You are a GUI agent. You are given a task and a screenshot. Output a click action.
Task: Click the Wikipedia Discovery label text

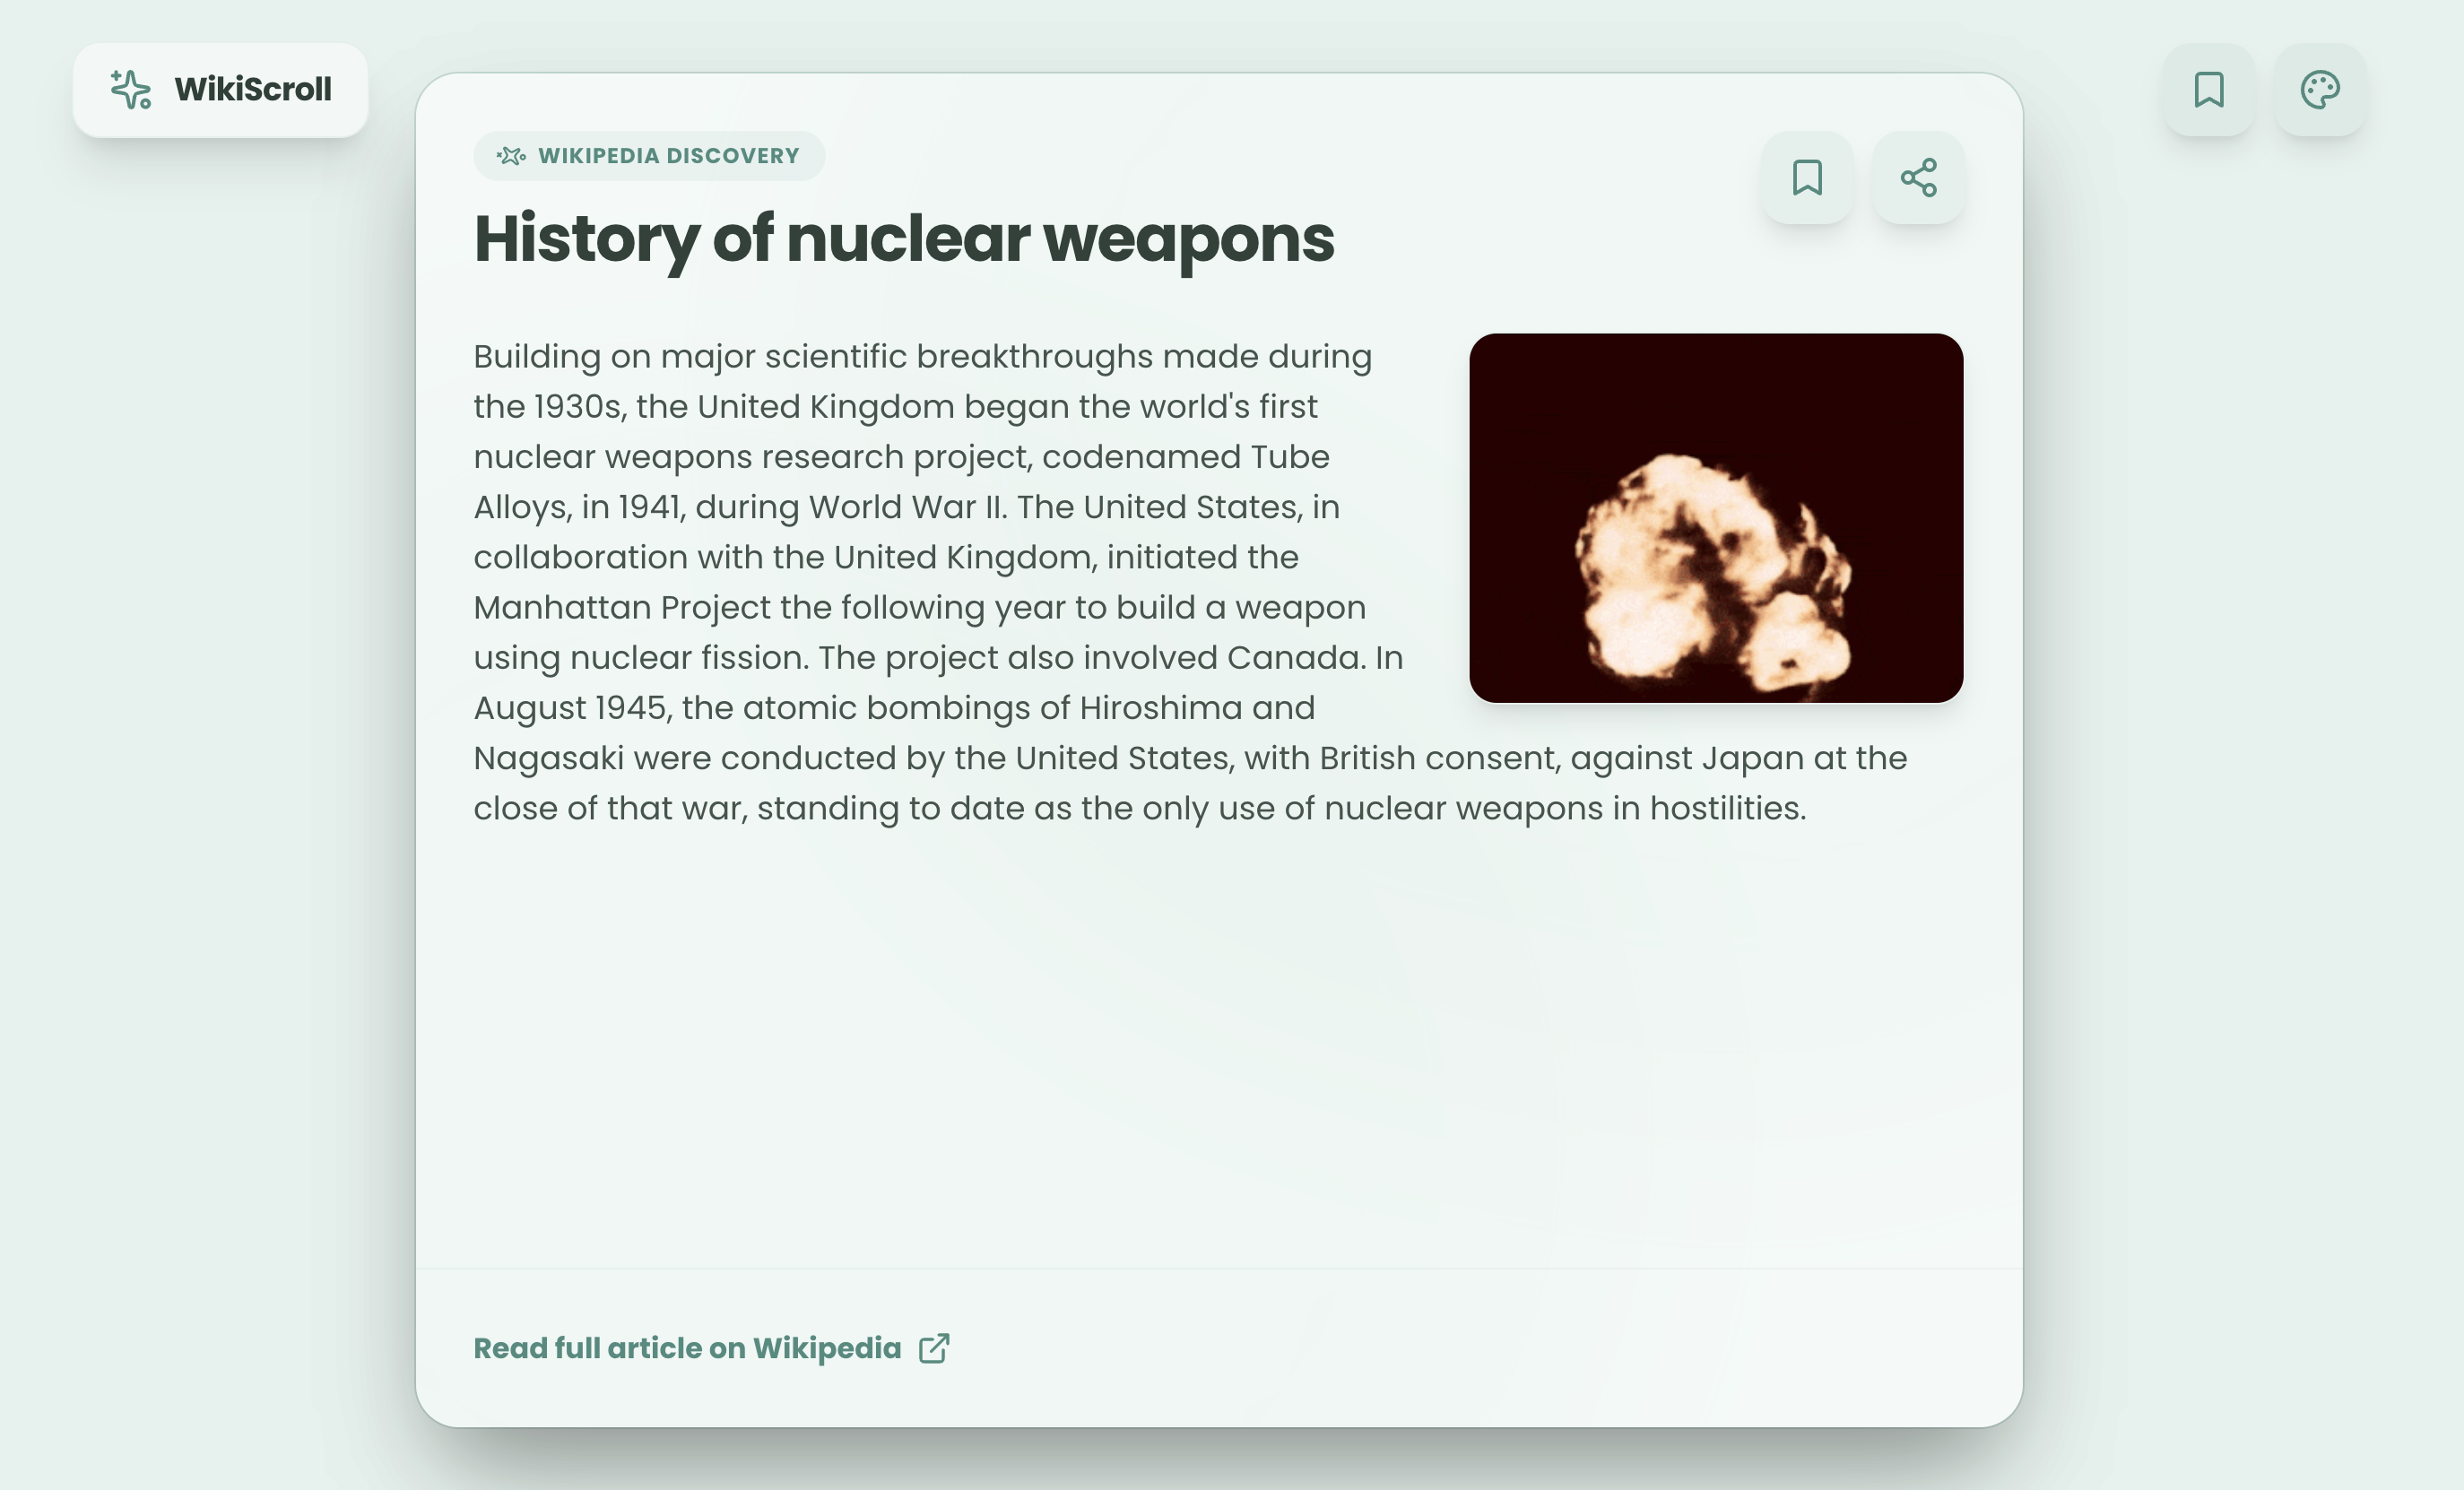click(x=668, y=156)
